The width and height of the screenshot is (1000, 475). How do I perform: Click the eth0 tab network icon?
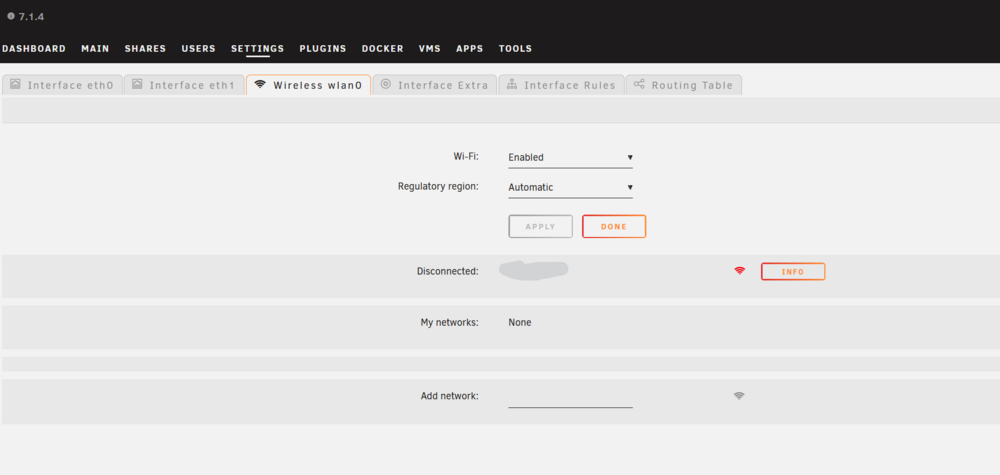[15, 84]
